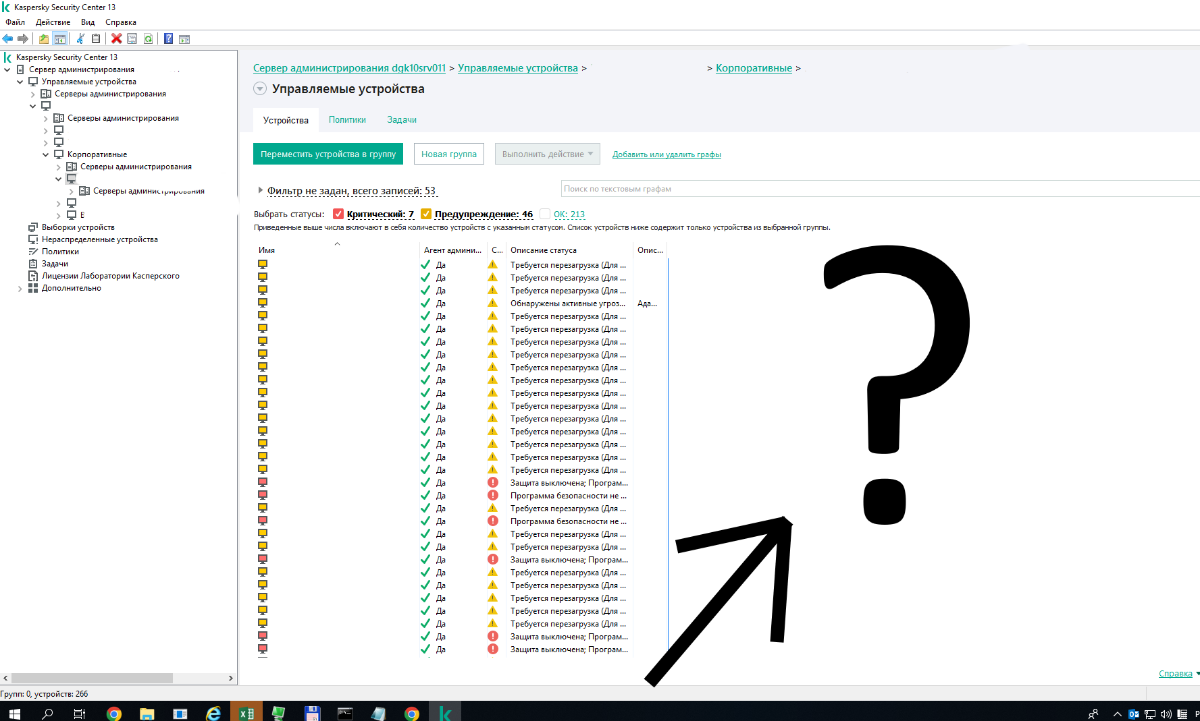Open the Вид menu
1200x721 pixels.
[x=88, y=22]
